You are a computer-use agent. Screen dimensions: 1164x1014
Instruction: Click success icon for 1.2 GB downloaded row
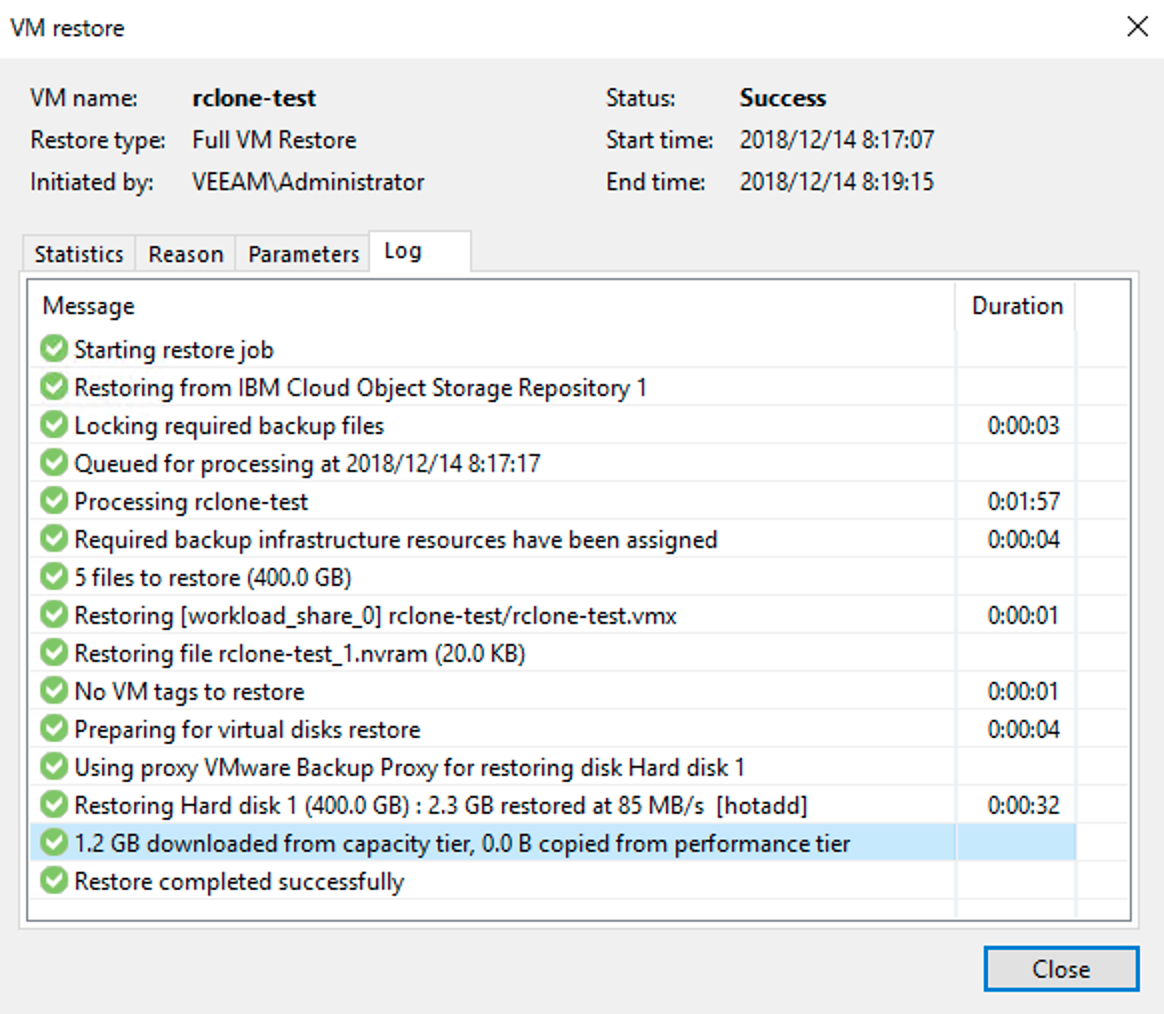[x=53, y=843]
